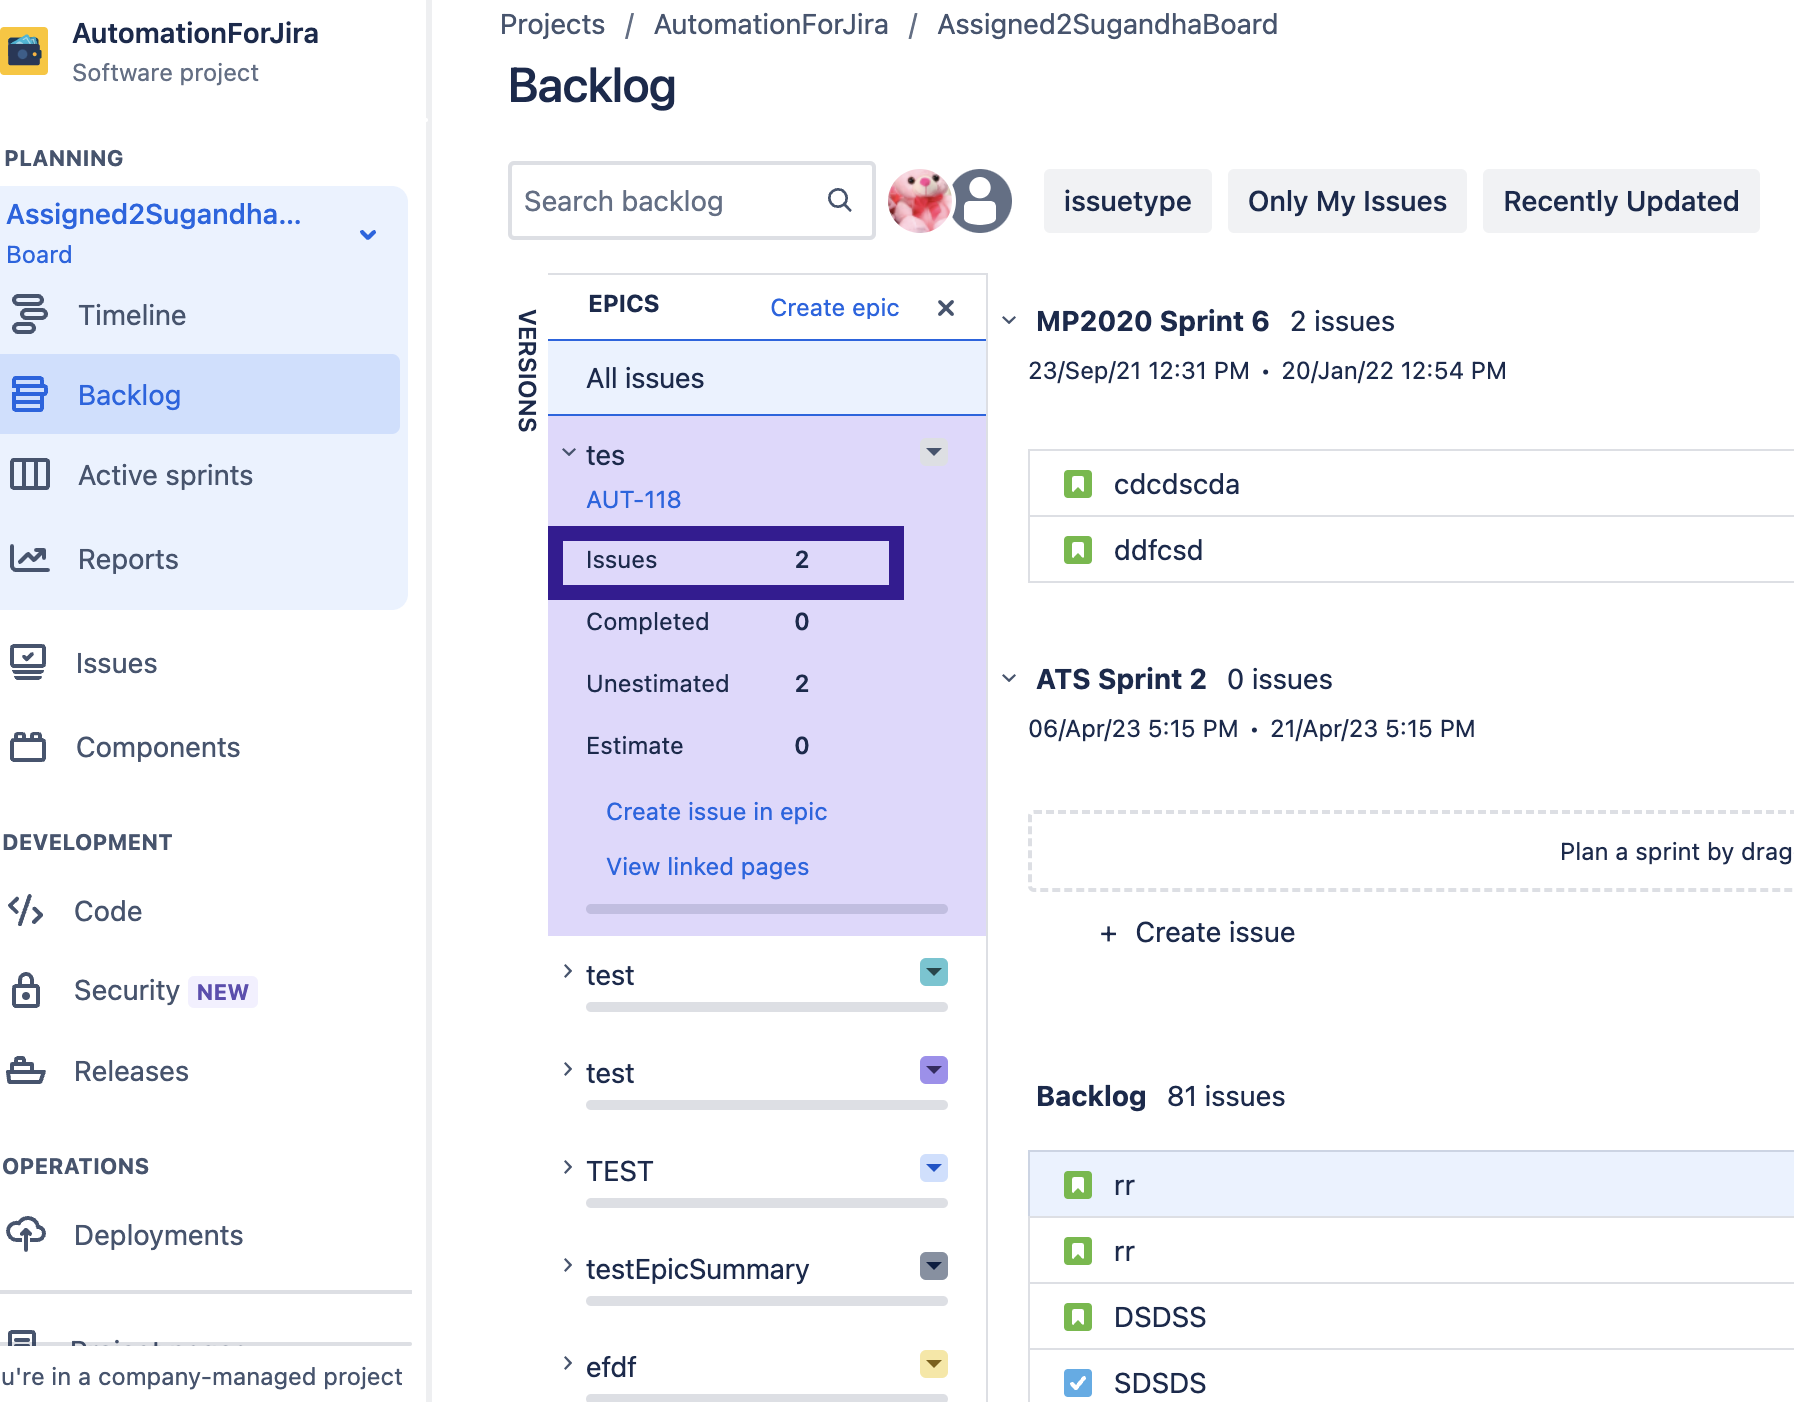The image size is (1794, 1402).
Task: Click the Create epic link
Action: pyautogui.click(x=834, y=307)
